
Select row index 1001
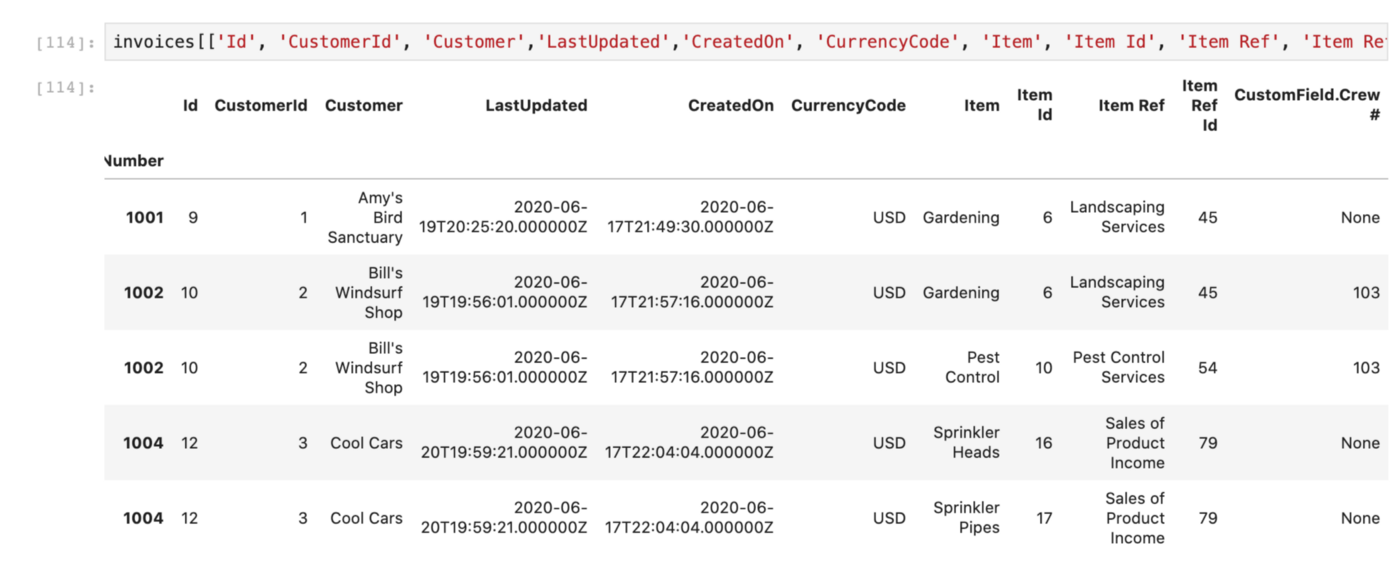point(144,217)
